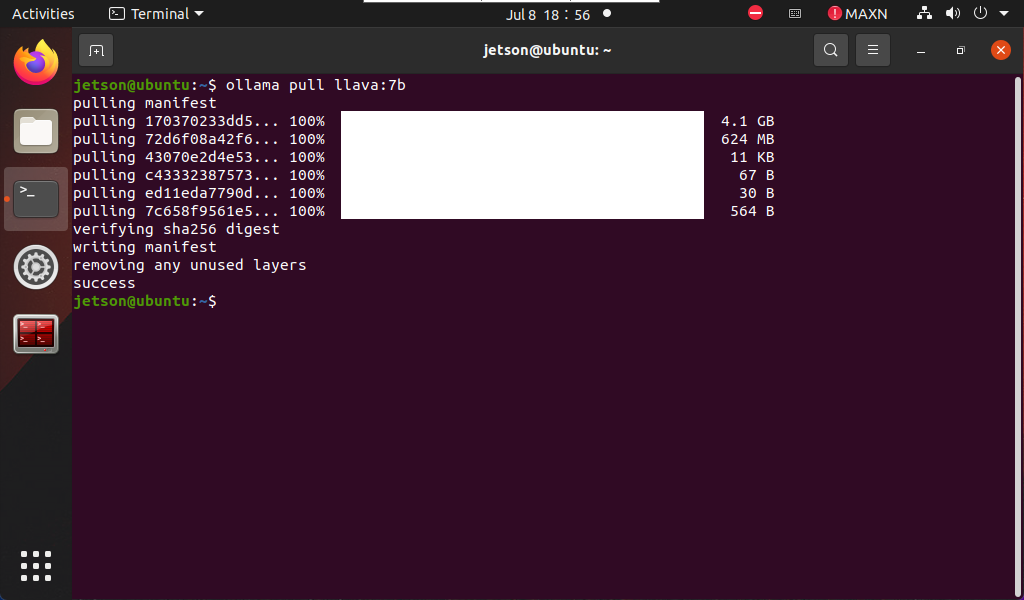Open the Files manager from dock
The height and width of the screenshot is (600, 1024).
[36, 131]
